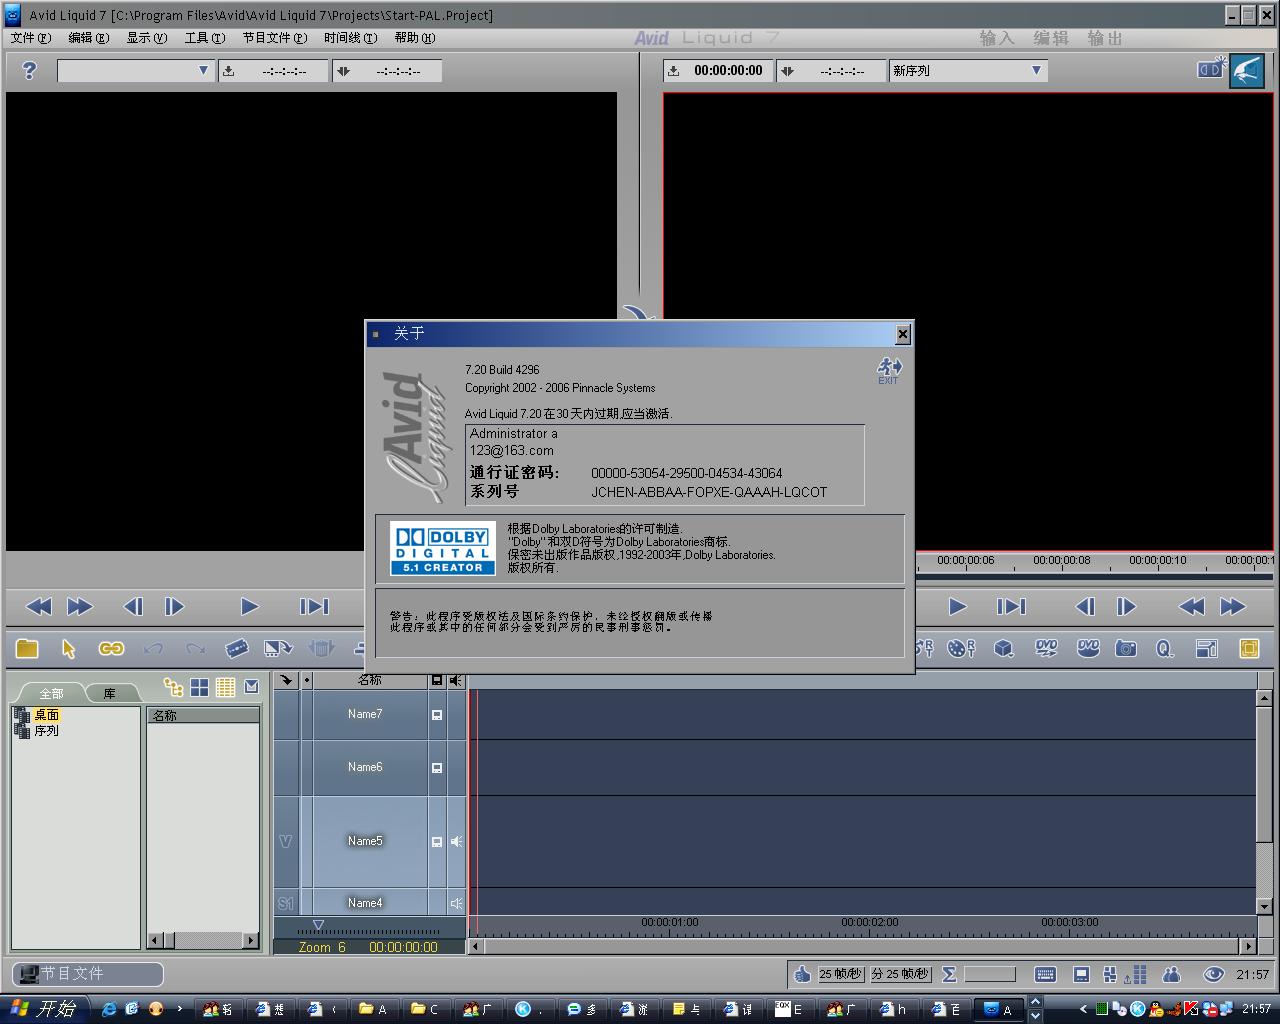Open the 3D cube effects icon

coord(1004,649)
